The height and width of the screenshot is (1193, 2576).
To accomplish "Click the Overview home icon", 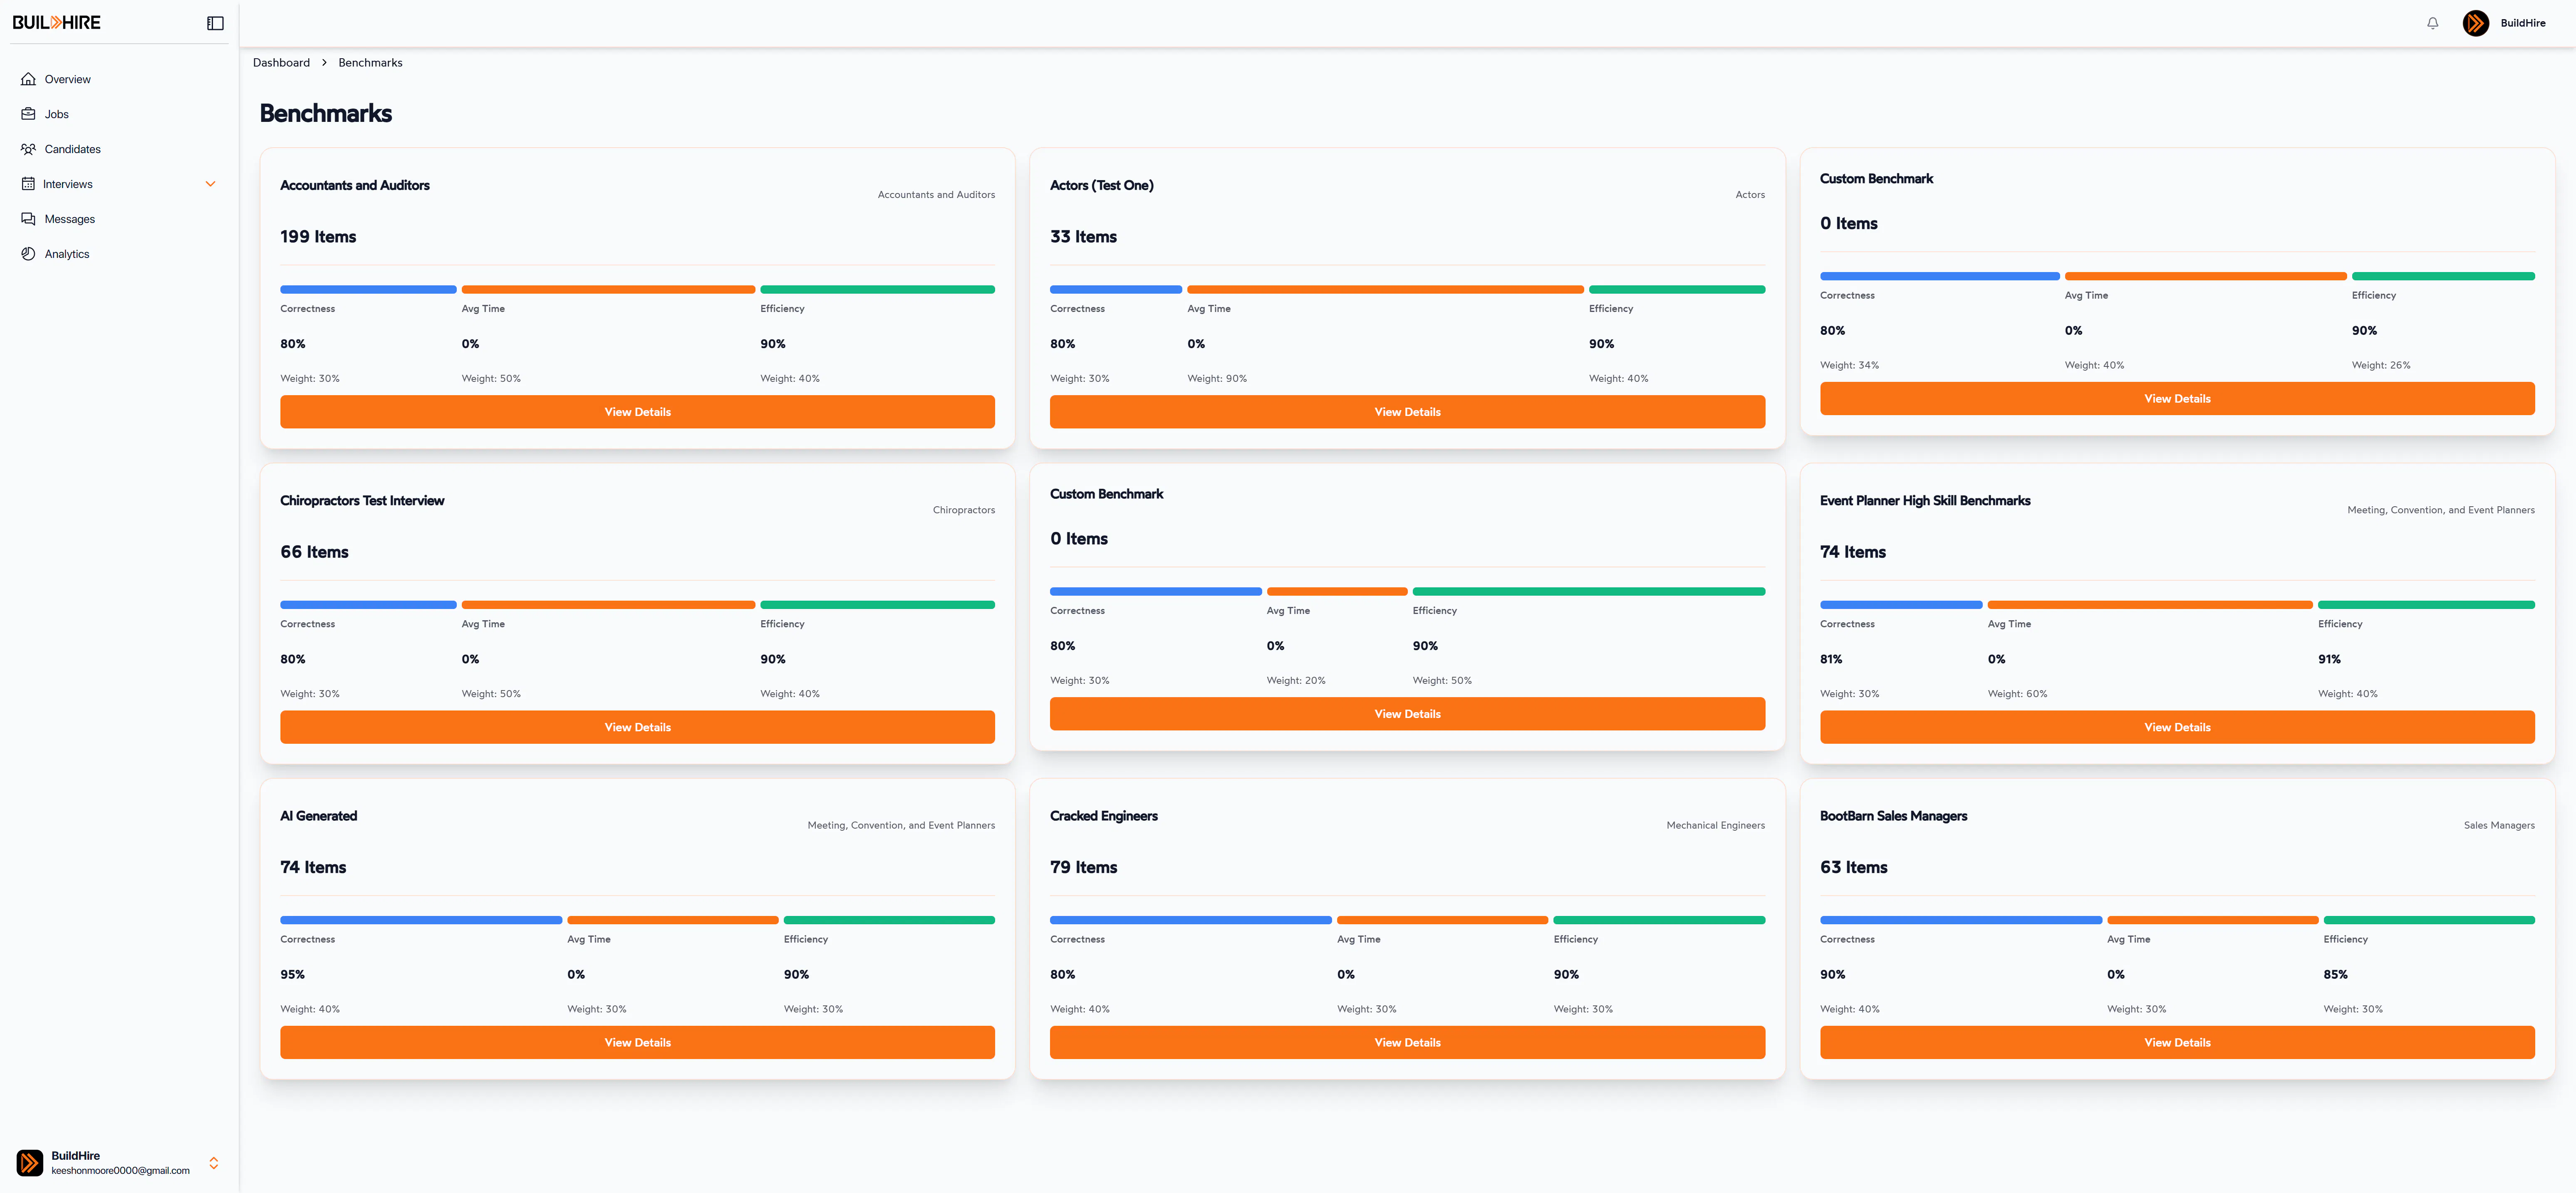I will coord(28,79).
